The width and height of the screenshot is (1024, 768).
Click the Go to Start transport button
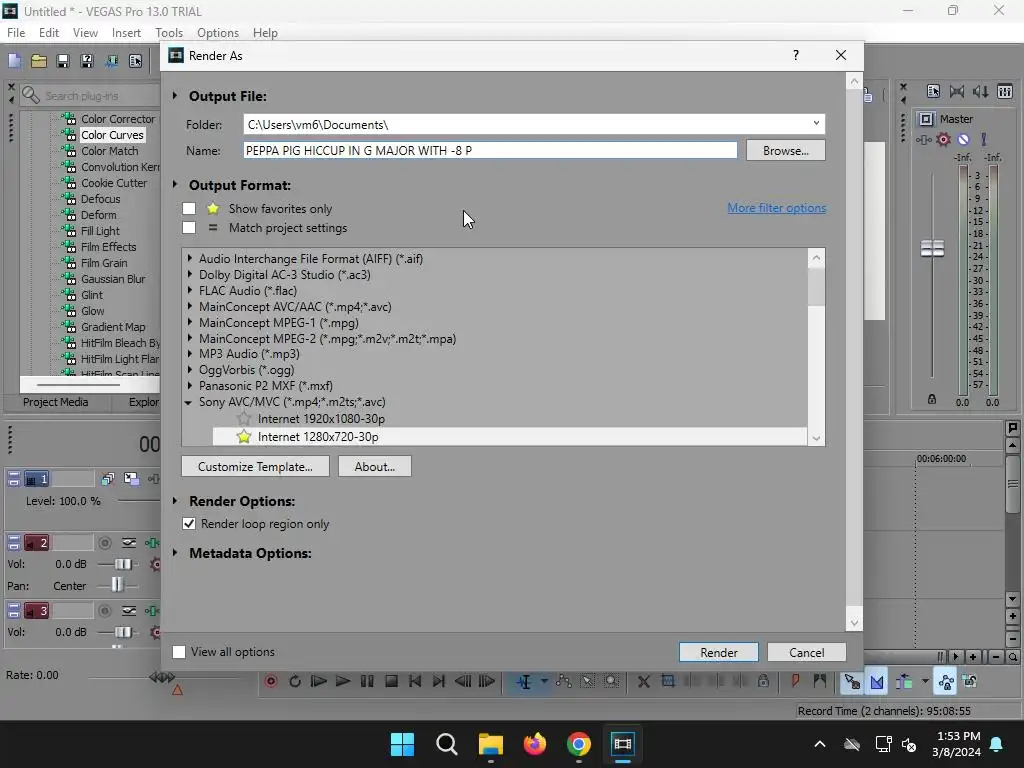coord(415,681)
